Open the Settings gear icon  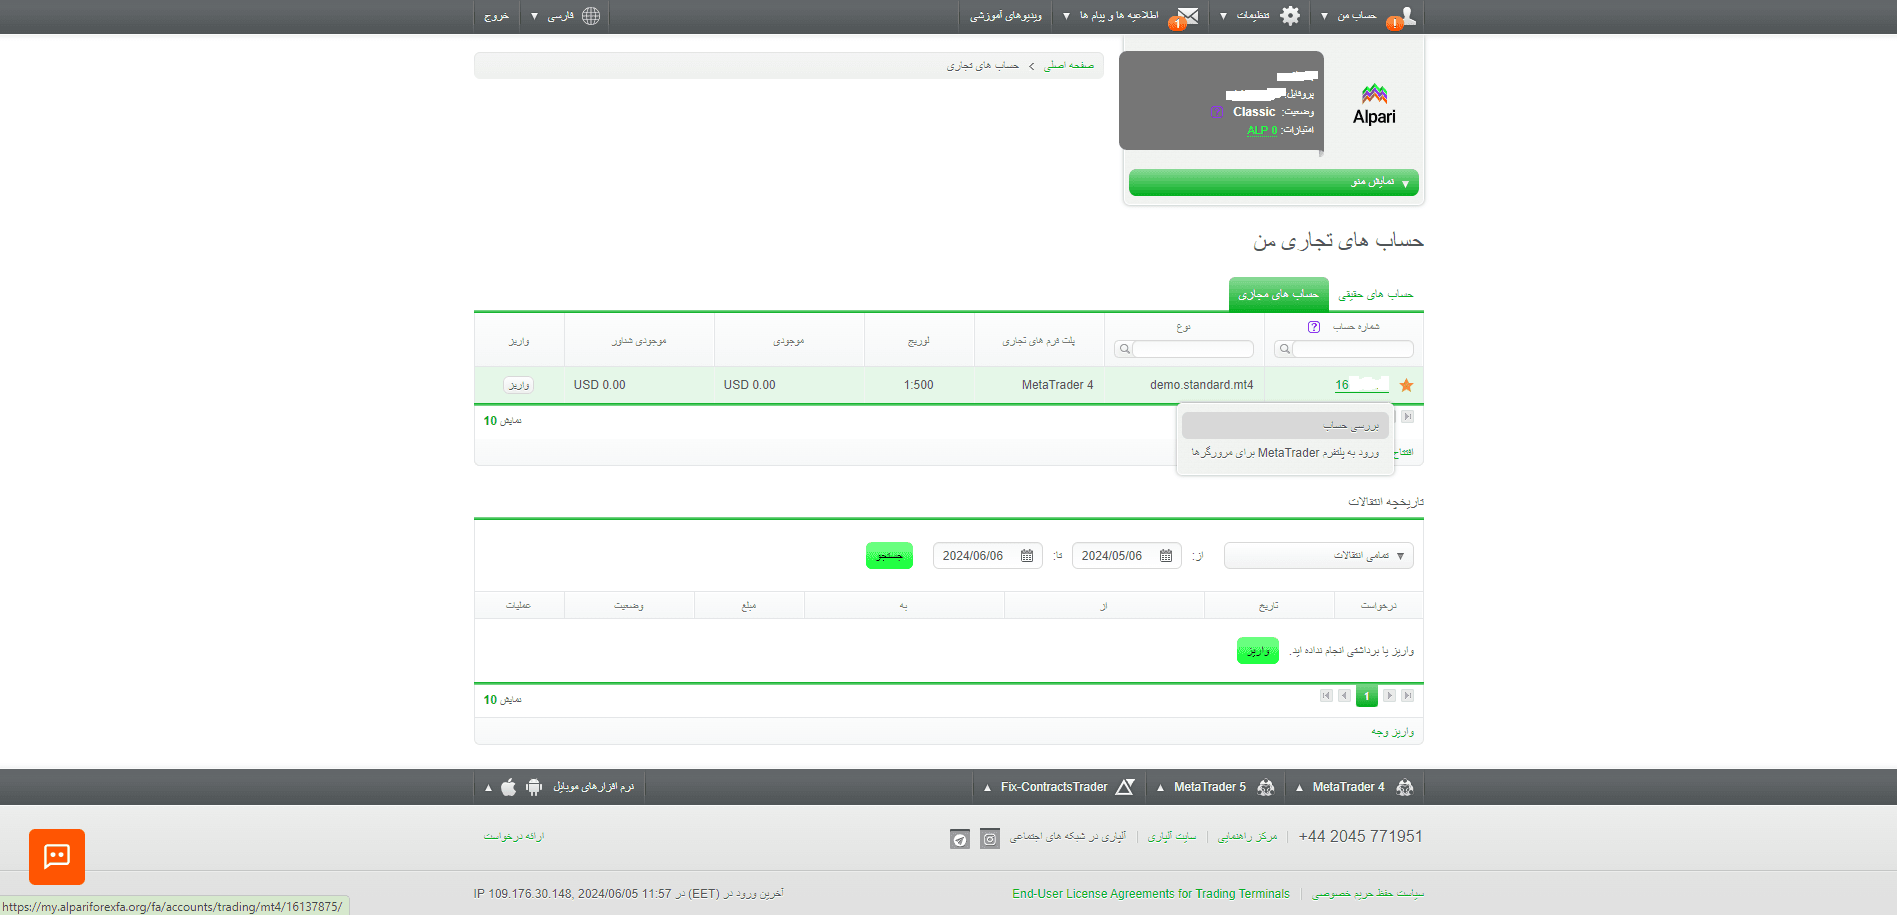click(x=1290, y=15)
